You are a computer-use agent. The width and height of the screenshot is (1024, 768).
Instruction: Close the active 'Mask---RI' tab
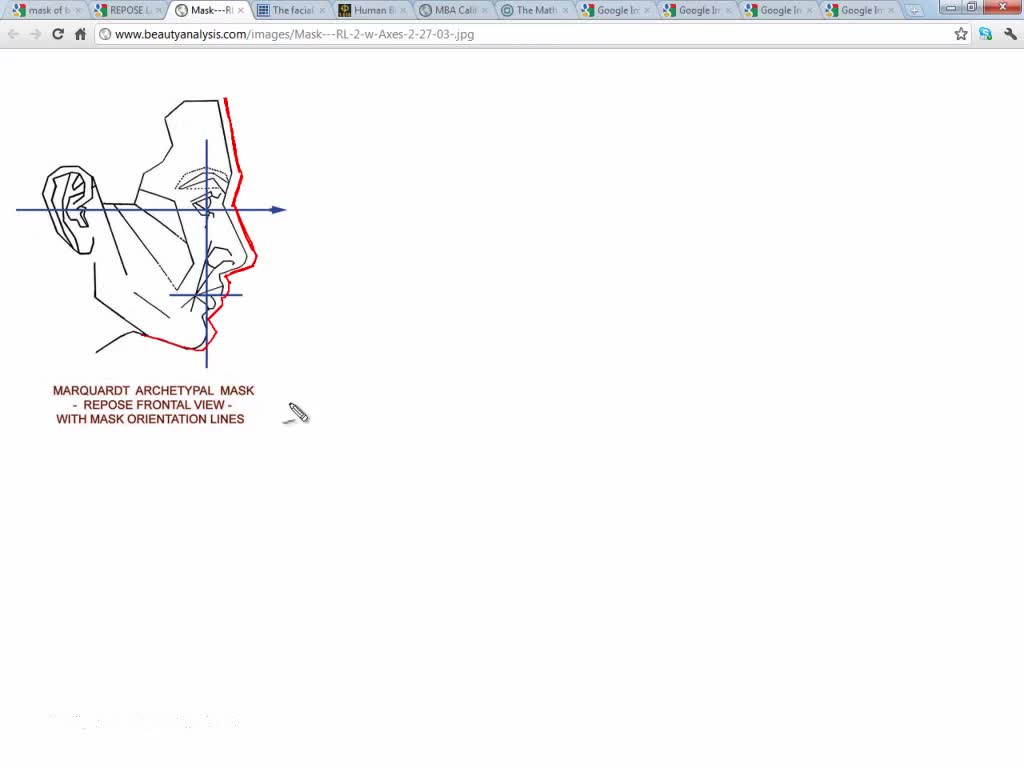(x=241, y=10)
